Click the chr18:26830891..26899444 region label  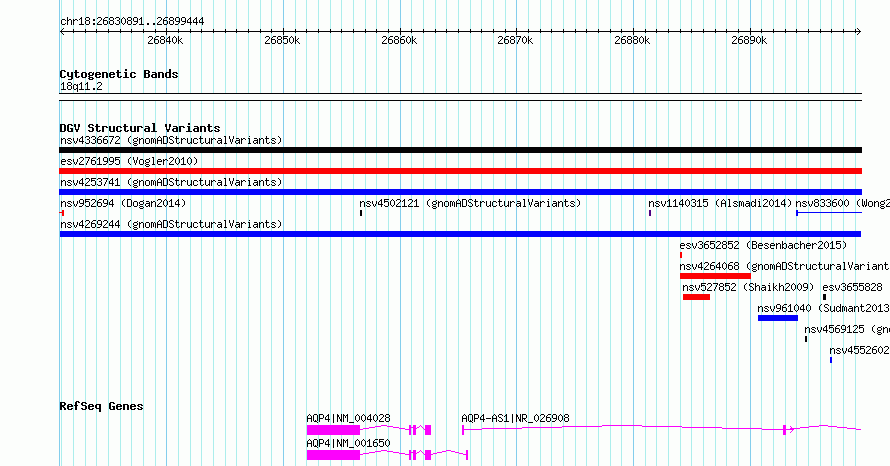point(132,22)
